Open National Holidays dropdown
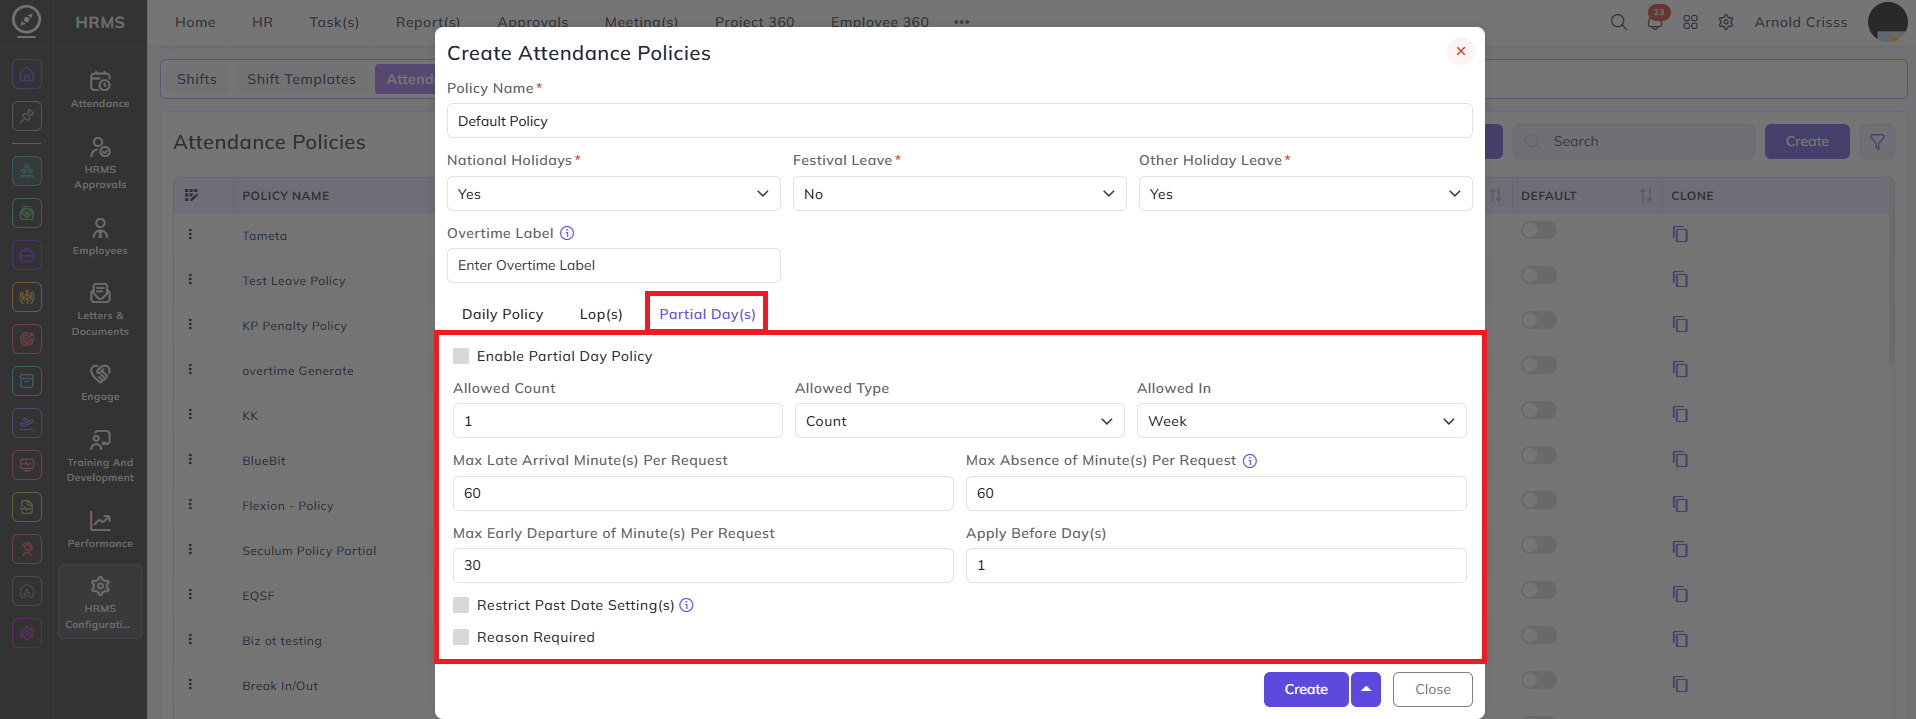Image resolution: width=1916 pixels, height=719 pixels. tap(614, 194)
